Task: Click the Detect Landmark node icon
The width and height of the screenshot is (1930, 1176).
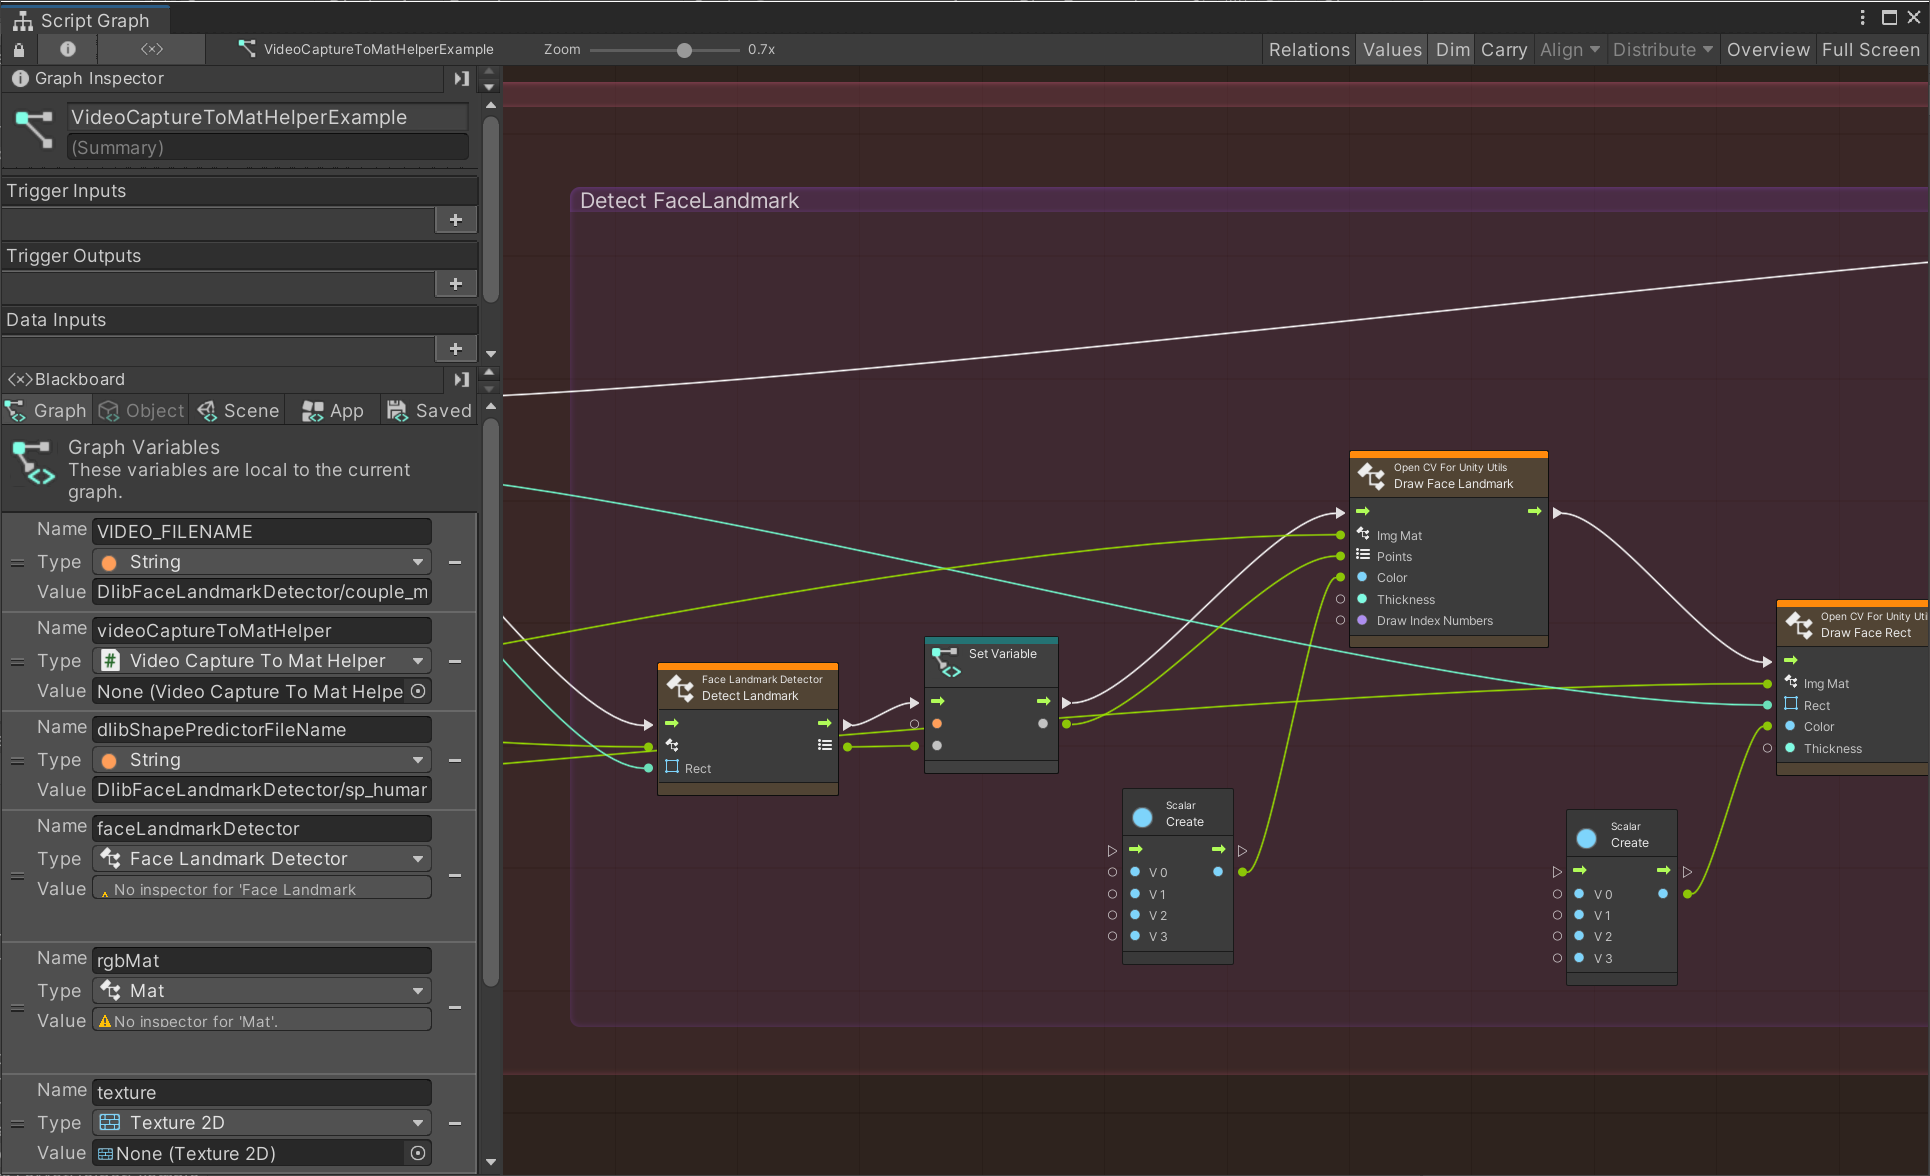Action: 680,687
